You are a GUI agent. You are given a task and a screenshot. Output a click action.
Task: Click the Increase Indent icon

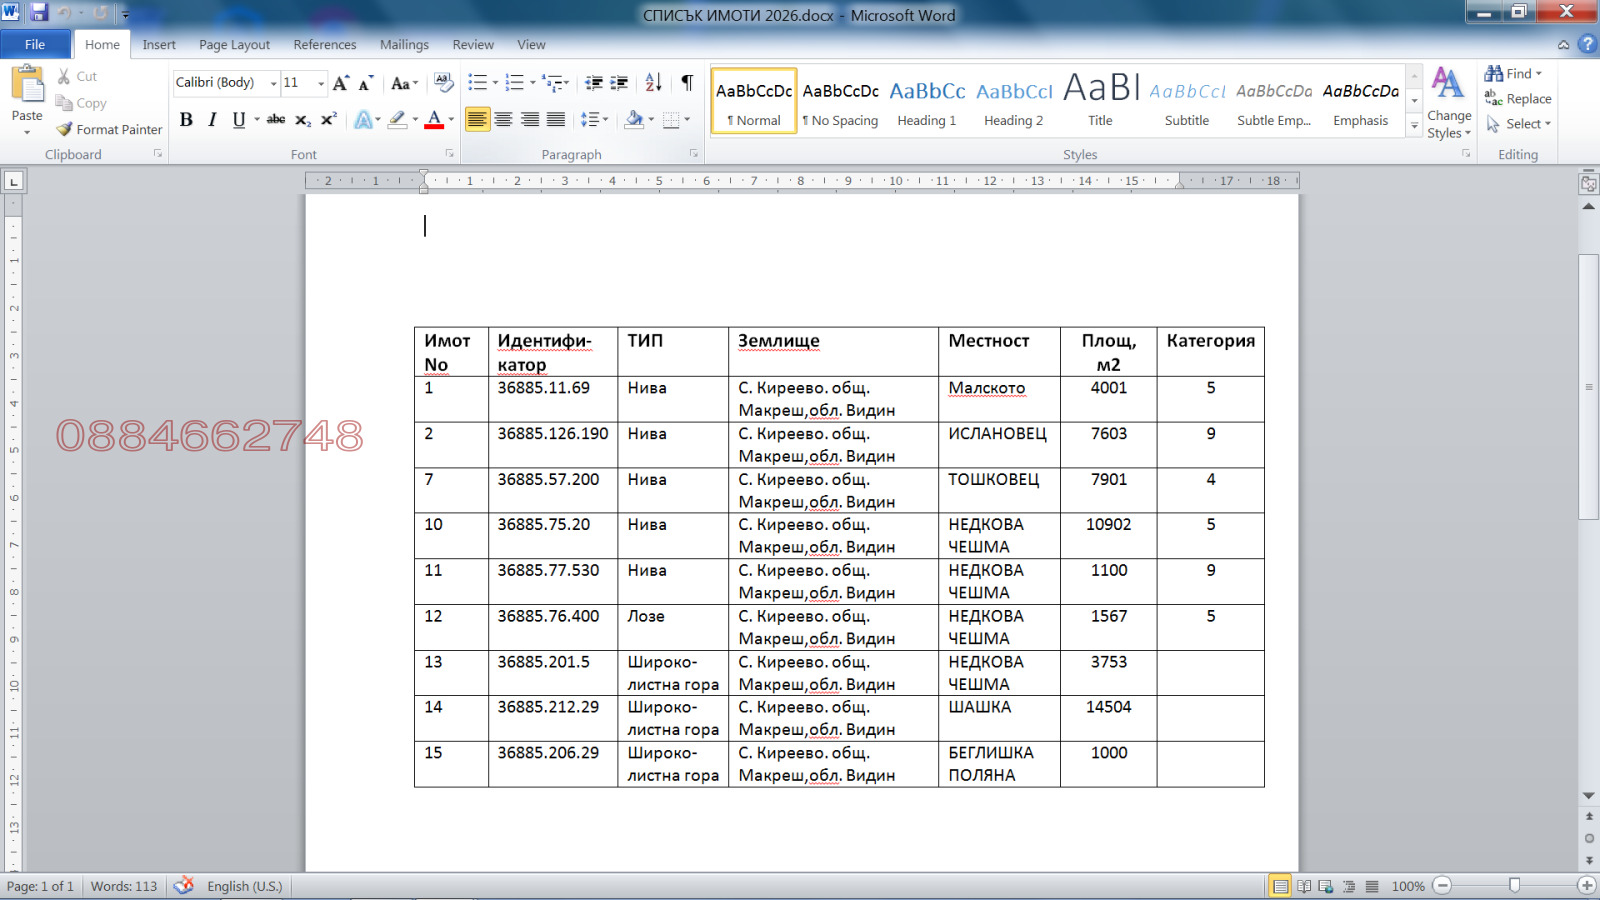(619, 83)
